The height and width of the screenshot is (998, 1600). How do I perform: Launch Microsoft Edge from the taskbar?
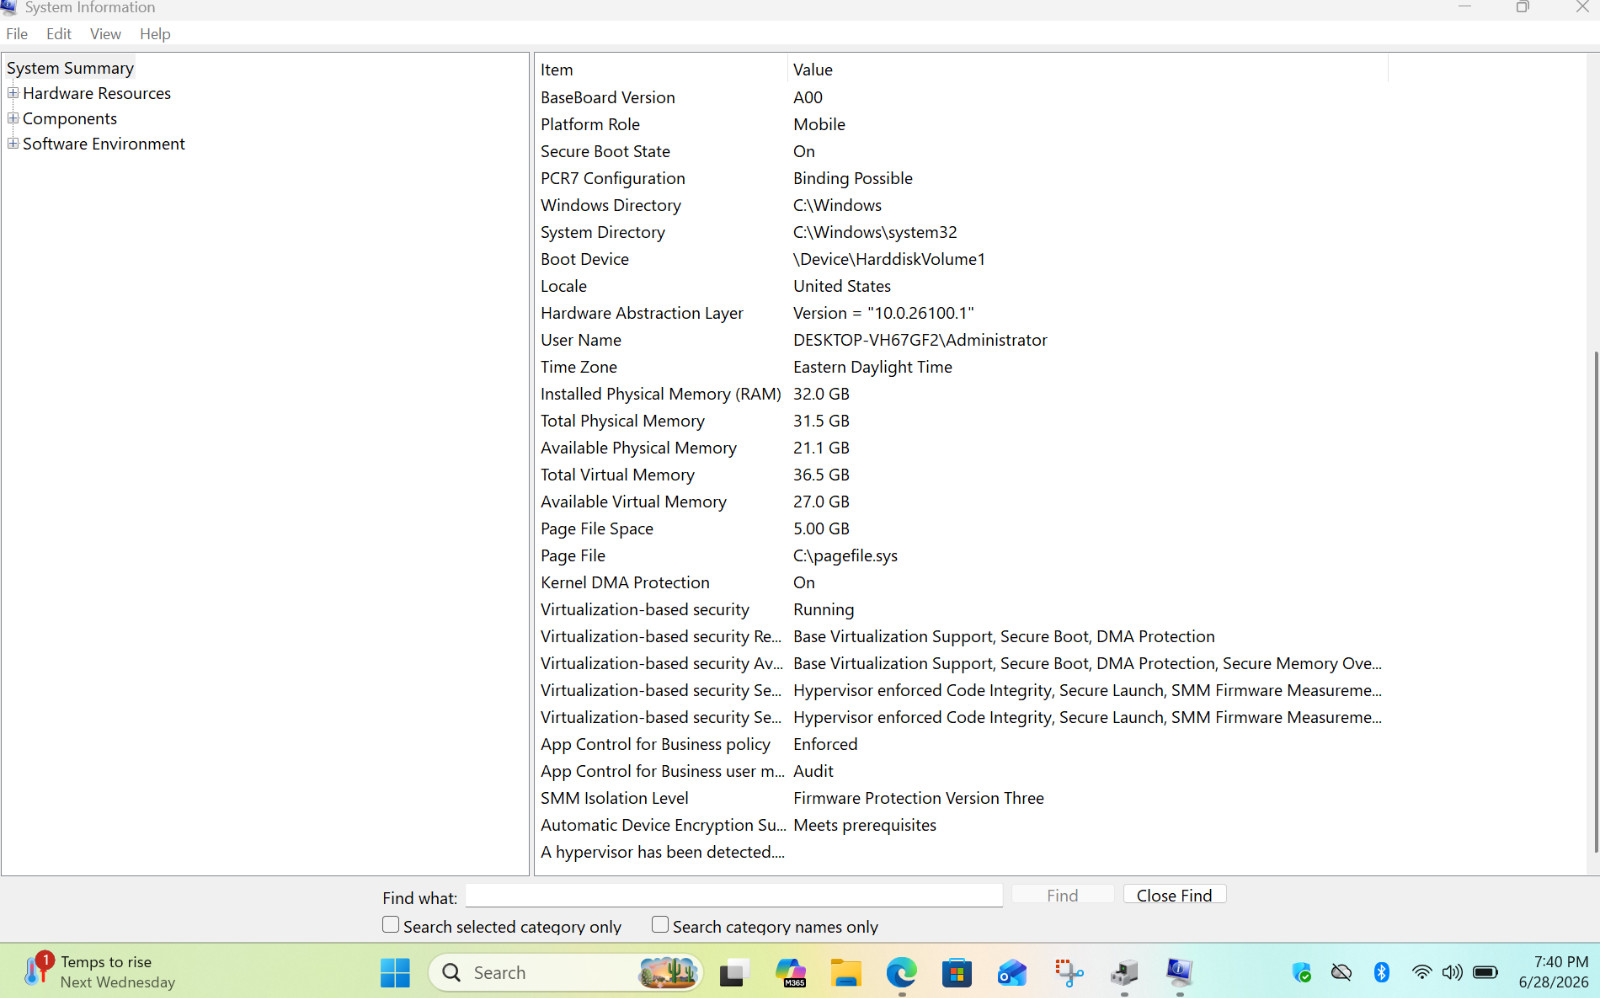(901, 972)
